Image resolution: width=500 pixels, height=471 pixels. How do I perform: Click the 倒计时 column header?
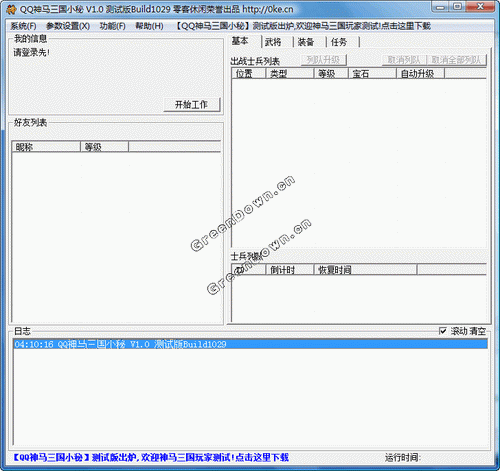(289, 269)
